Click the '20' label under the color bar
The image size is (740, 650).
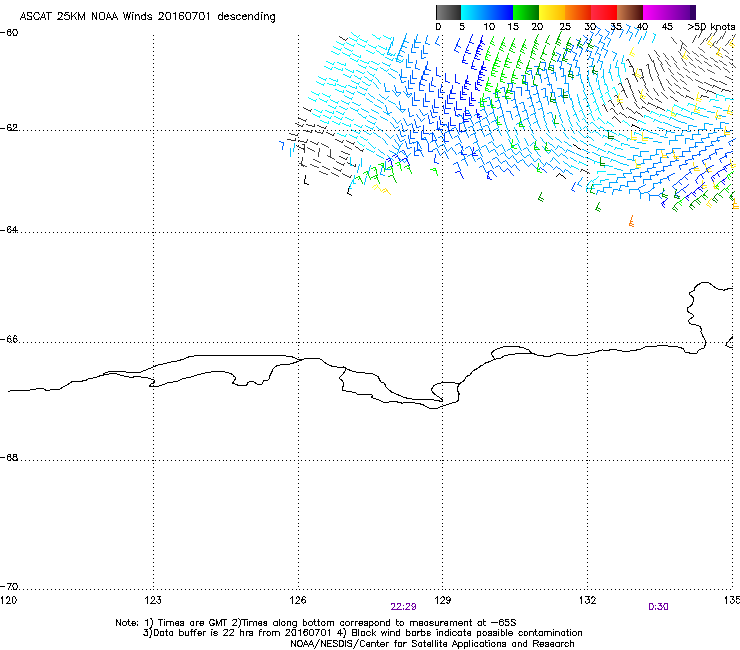pyautogui.click(x=537, y=27)
